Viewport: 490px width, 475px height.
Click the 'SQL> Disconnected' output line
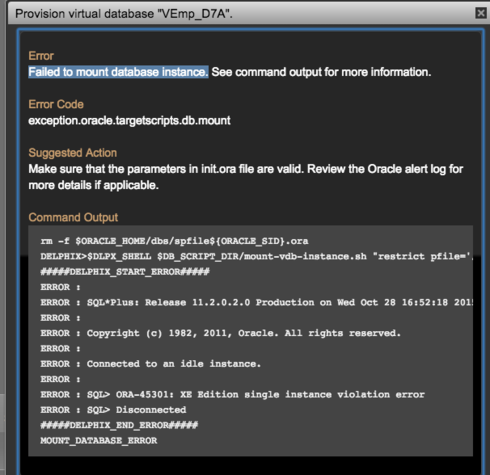(113, 410)
